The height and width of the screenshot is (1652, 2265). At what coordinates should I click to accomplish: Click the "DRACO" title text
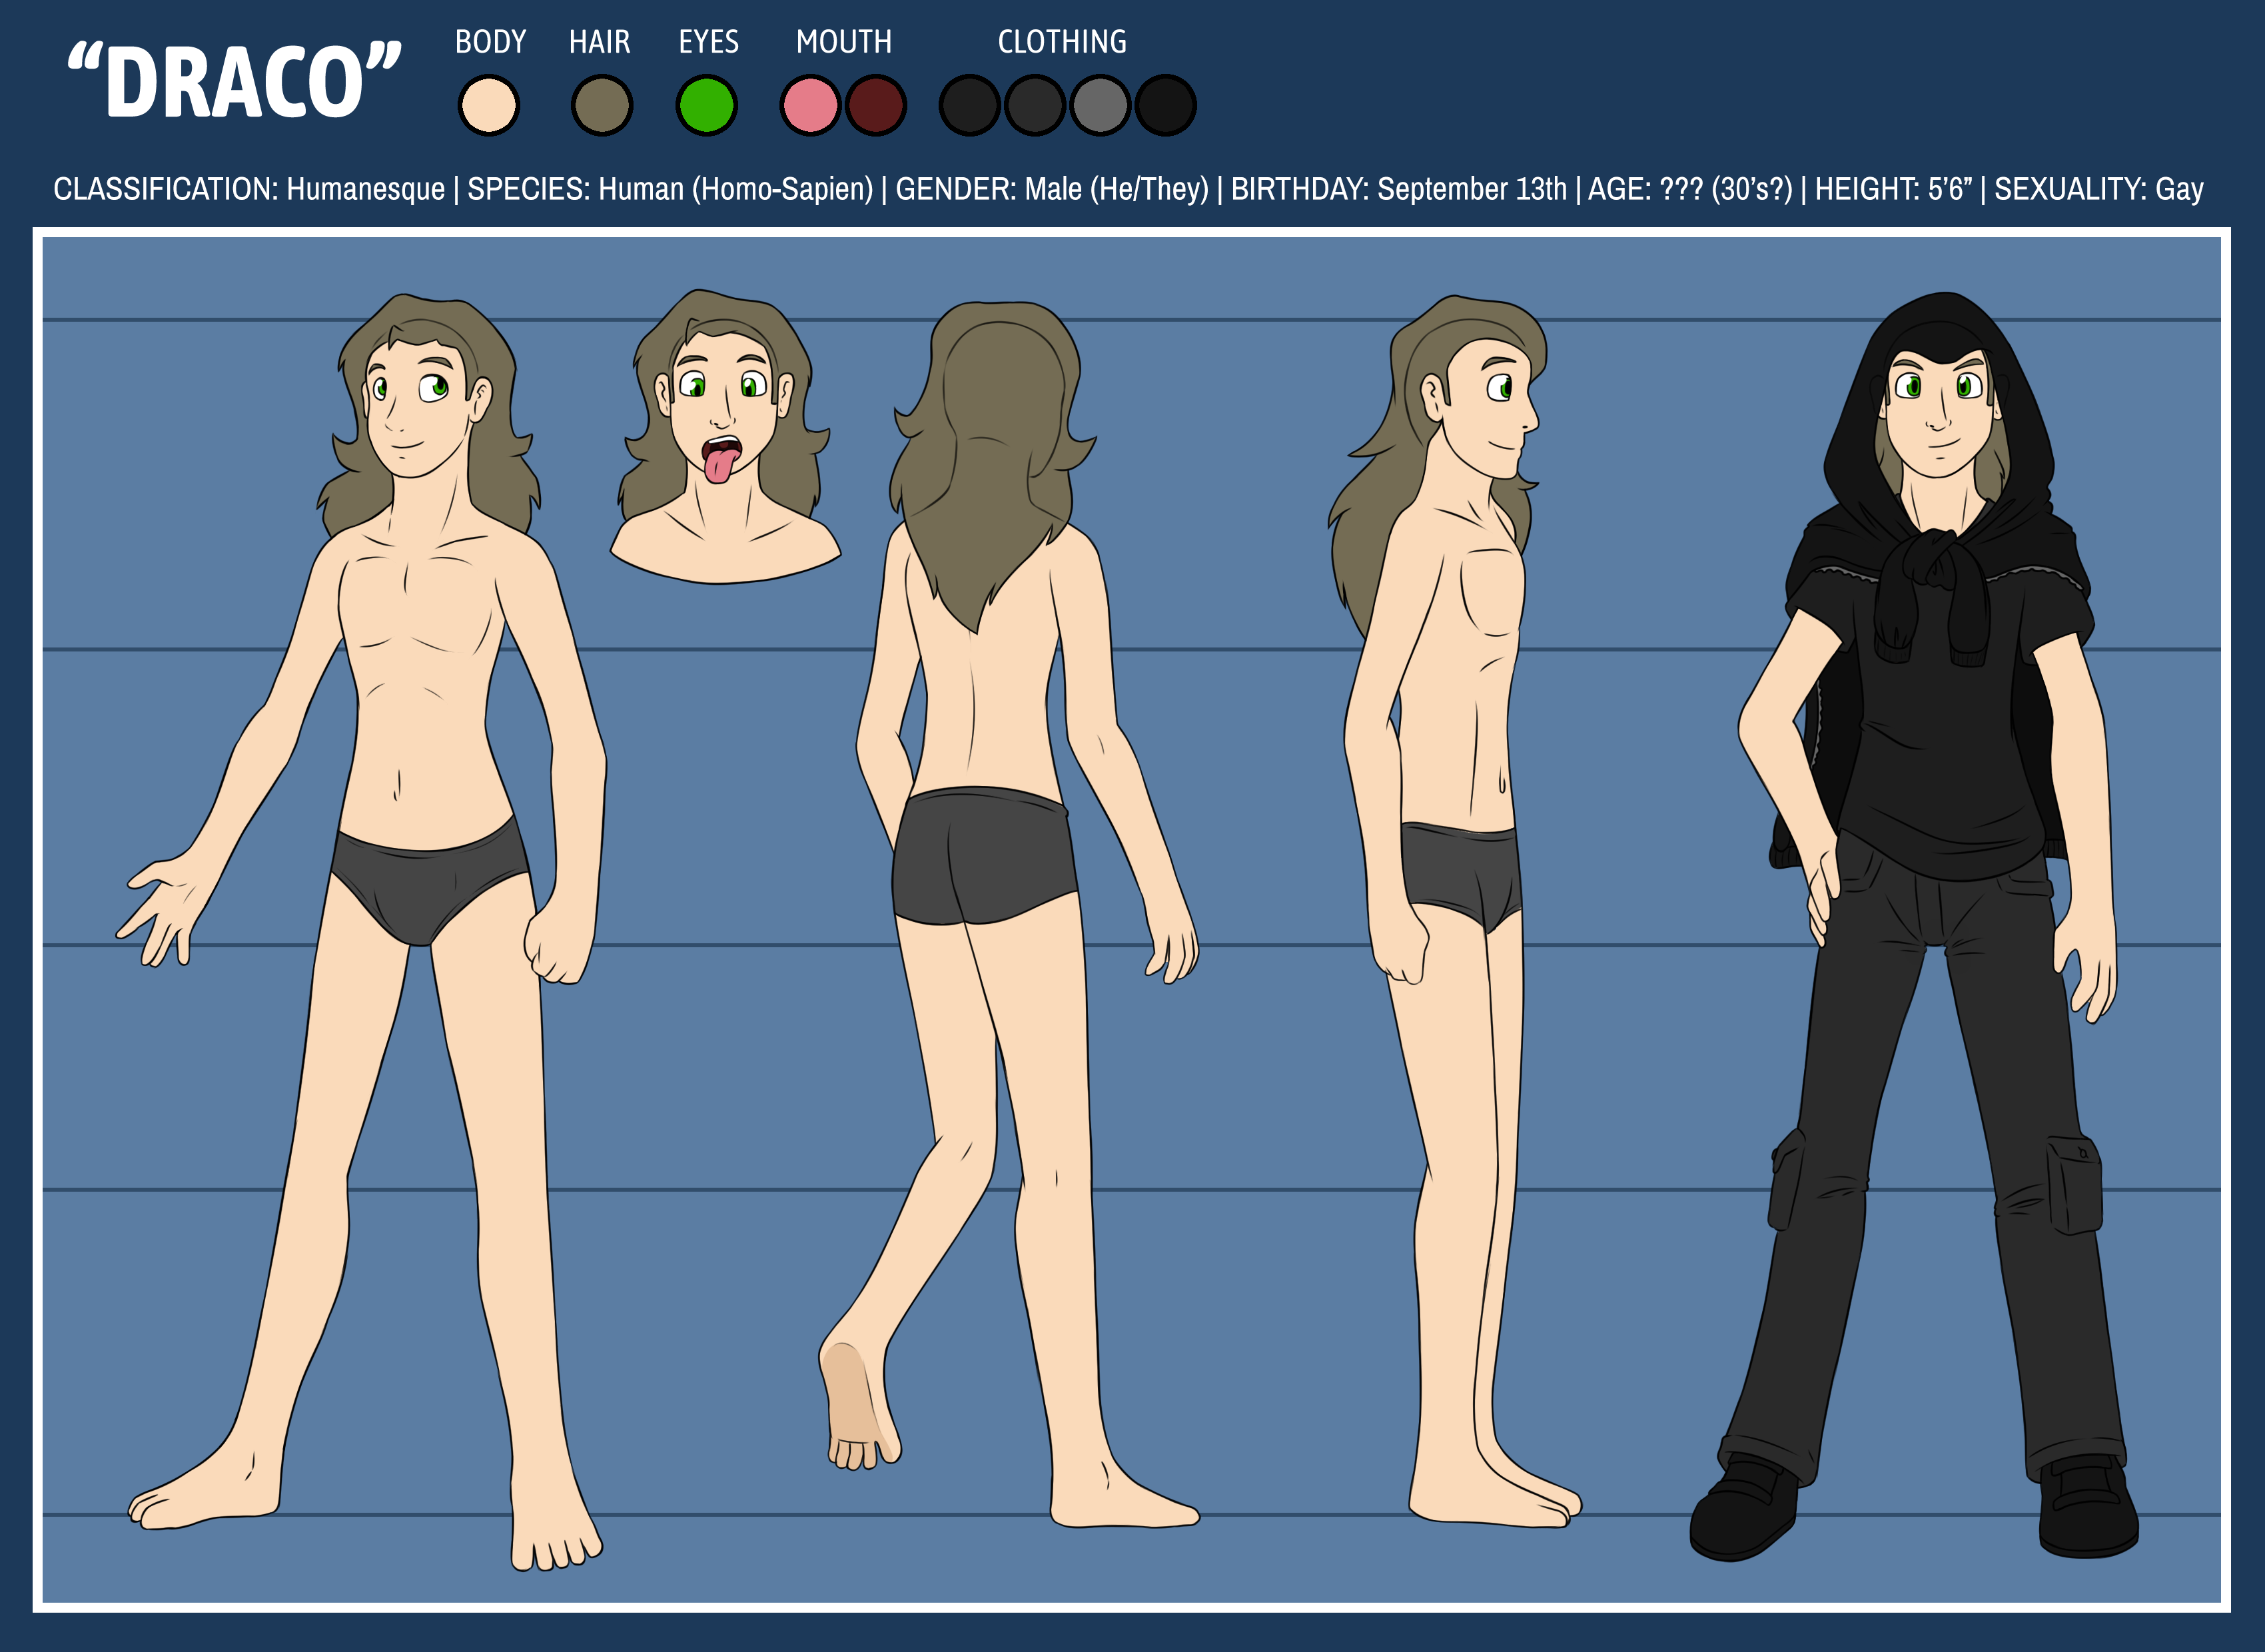[235, 82]
